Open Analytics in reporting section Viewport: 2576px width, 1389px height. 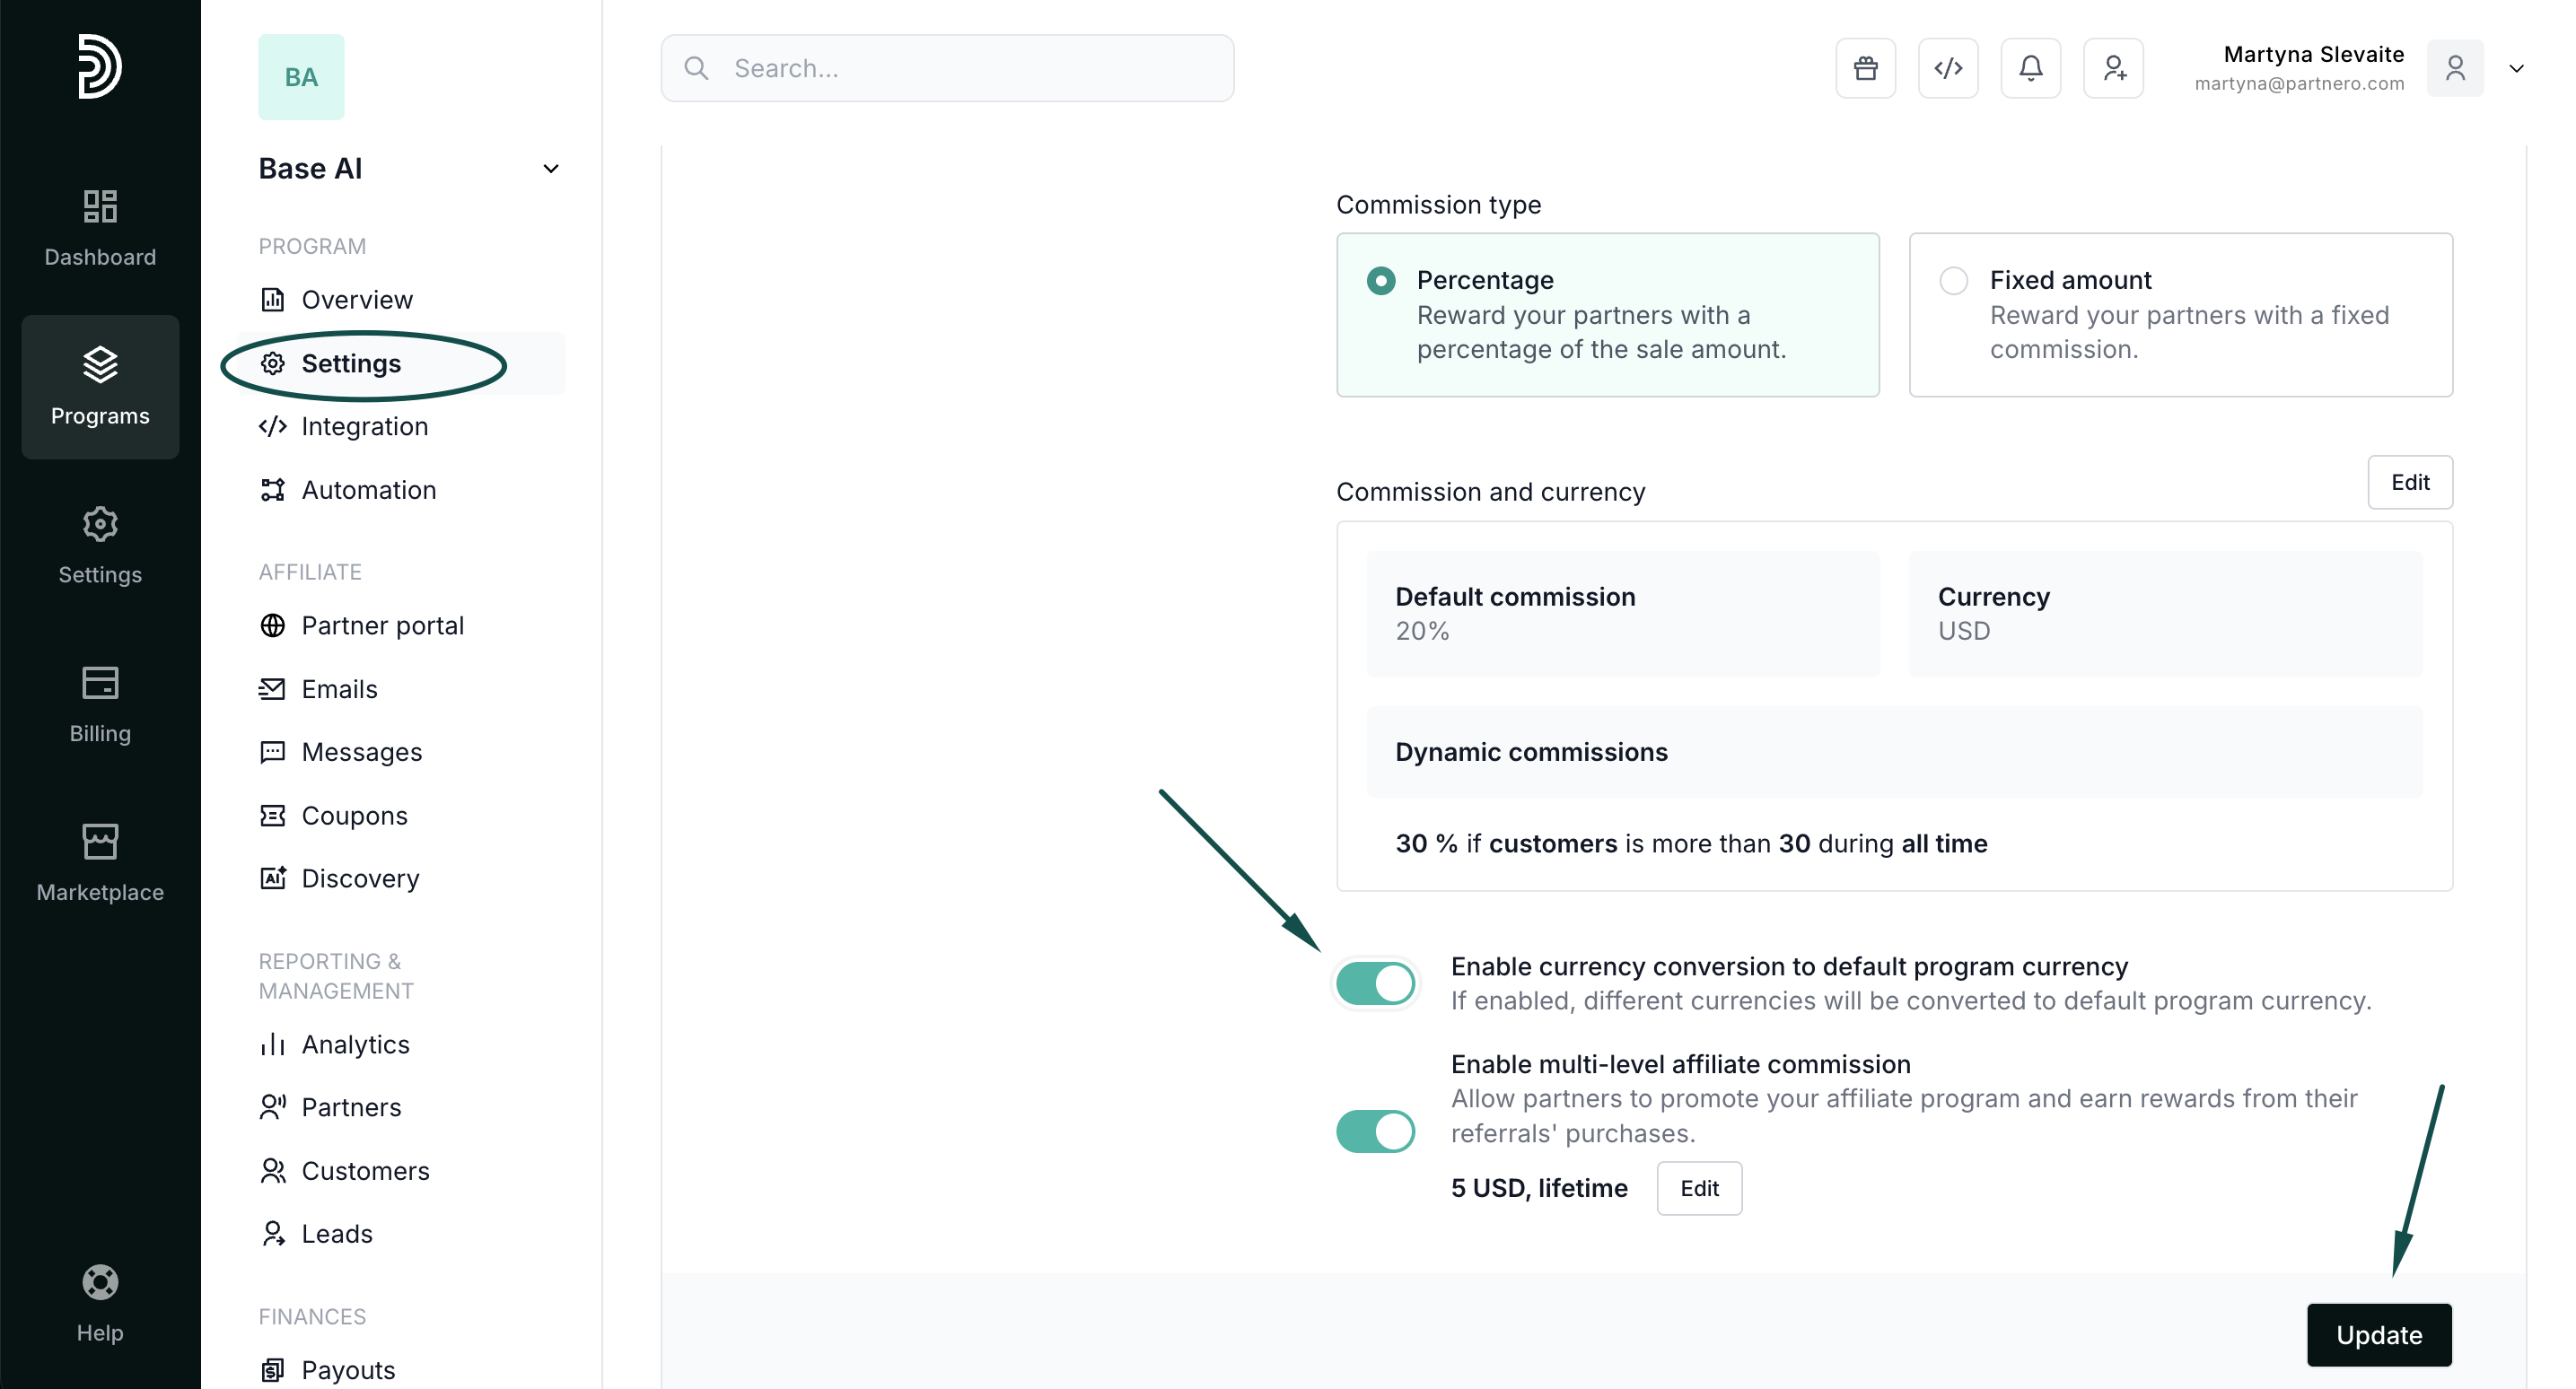(x=355, y=1044)
